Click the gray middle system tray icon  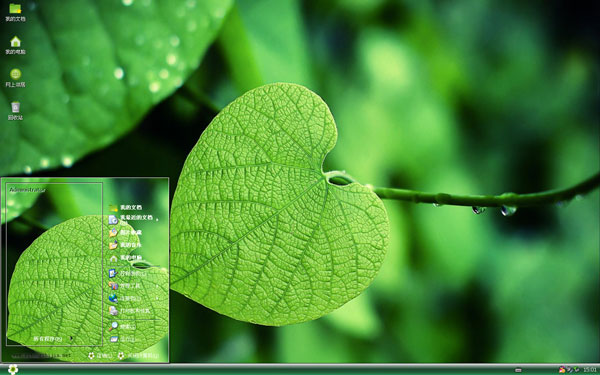pyautogui.click(x=570, y=370)
